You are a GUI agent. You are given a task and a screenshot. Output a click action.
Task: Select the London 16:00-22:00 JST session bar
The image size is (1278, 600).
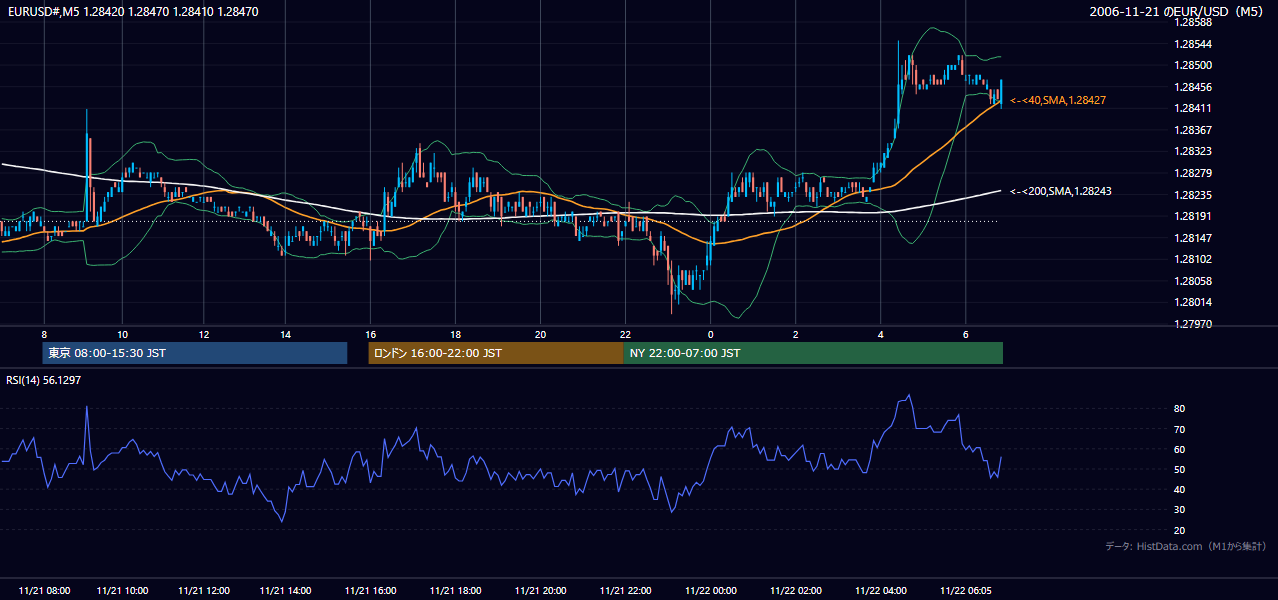click(x=496, y=353)
